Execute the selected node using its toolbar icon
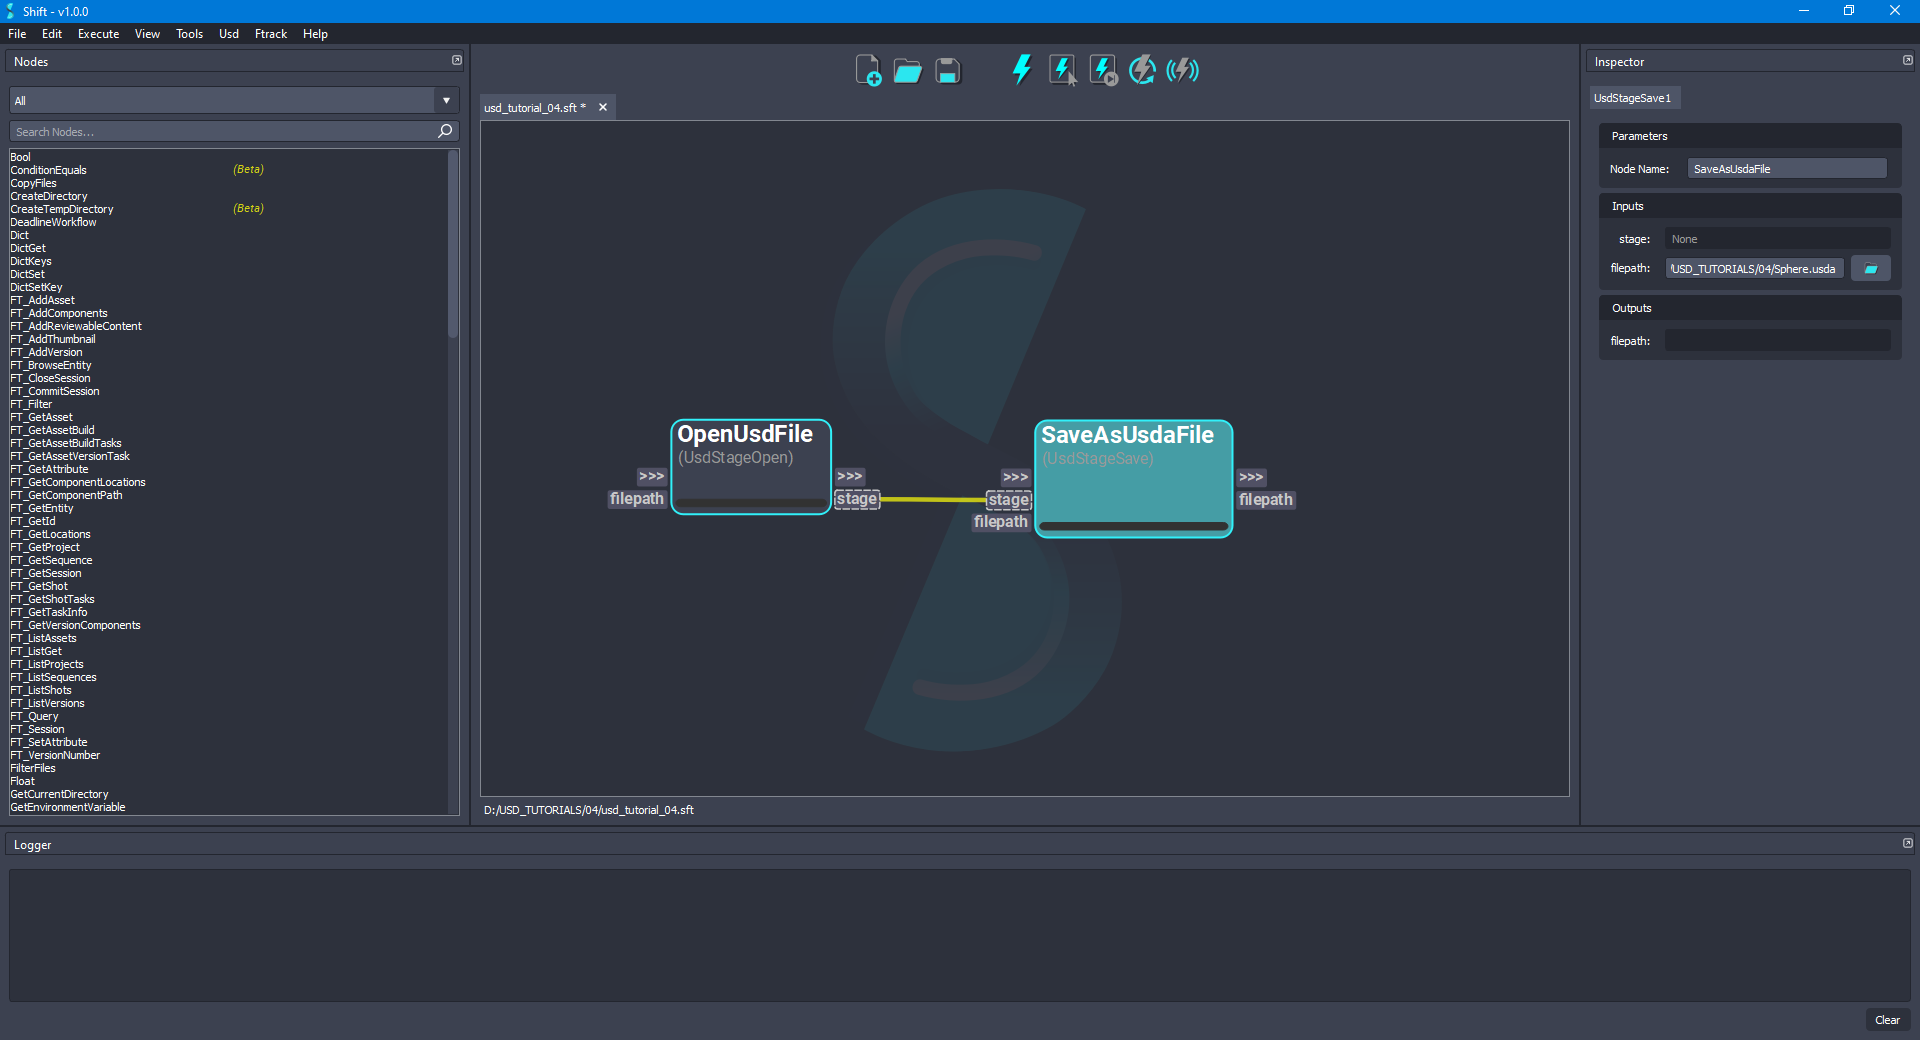1920x1040 pixels. click(x=1061, y=70)
